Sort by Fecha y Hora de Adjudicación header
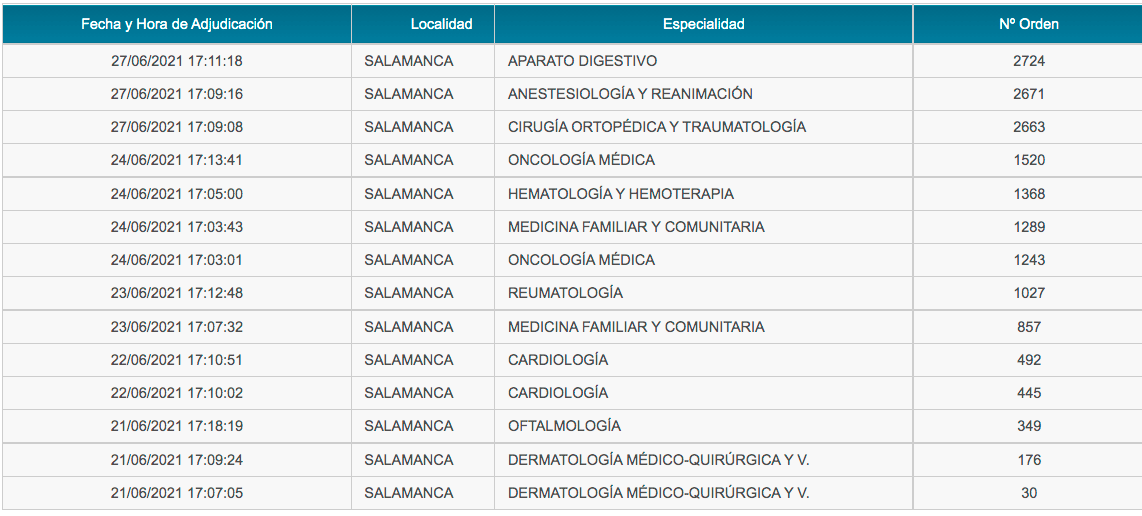Screen dimensions: 1142x516 pos(176,24)
